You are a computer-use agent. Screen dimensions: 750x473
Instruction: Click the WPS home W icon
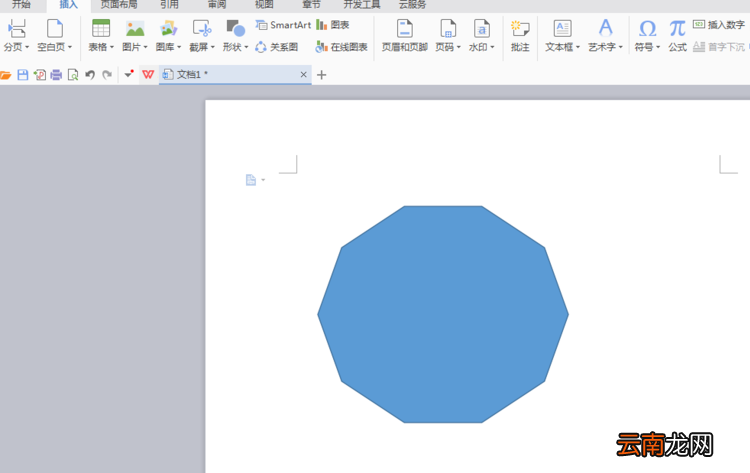pos(148,75)
